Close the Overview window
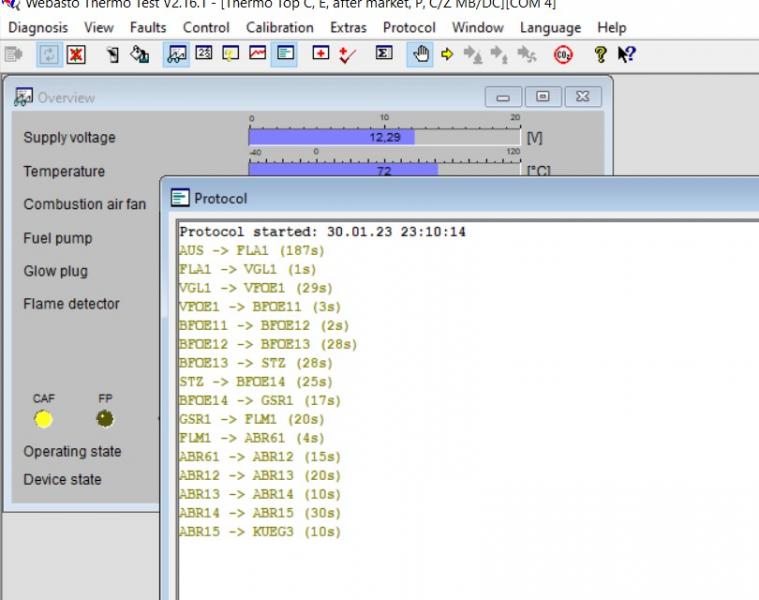Viewport: 759px width, 600px height. point(583,97)
